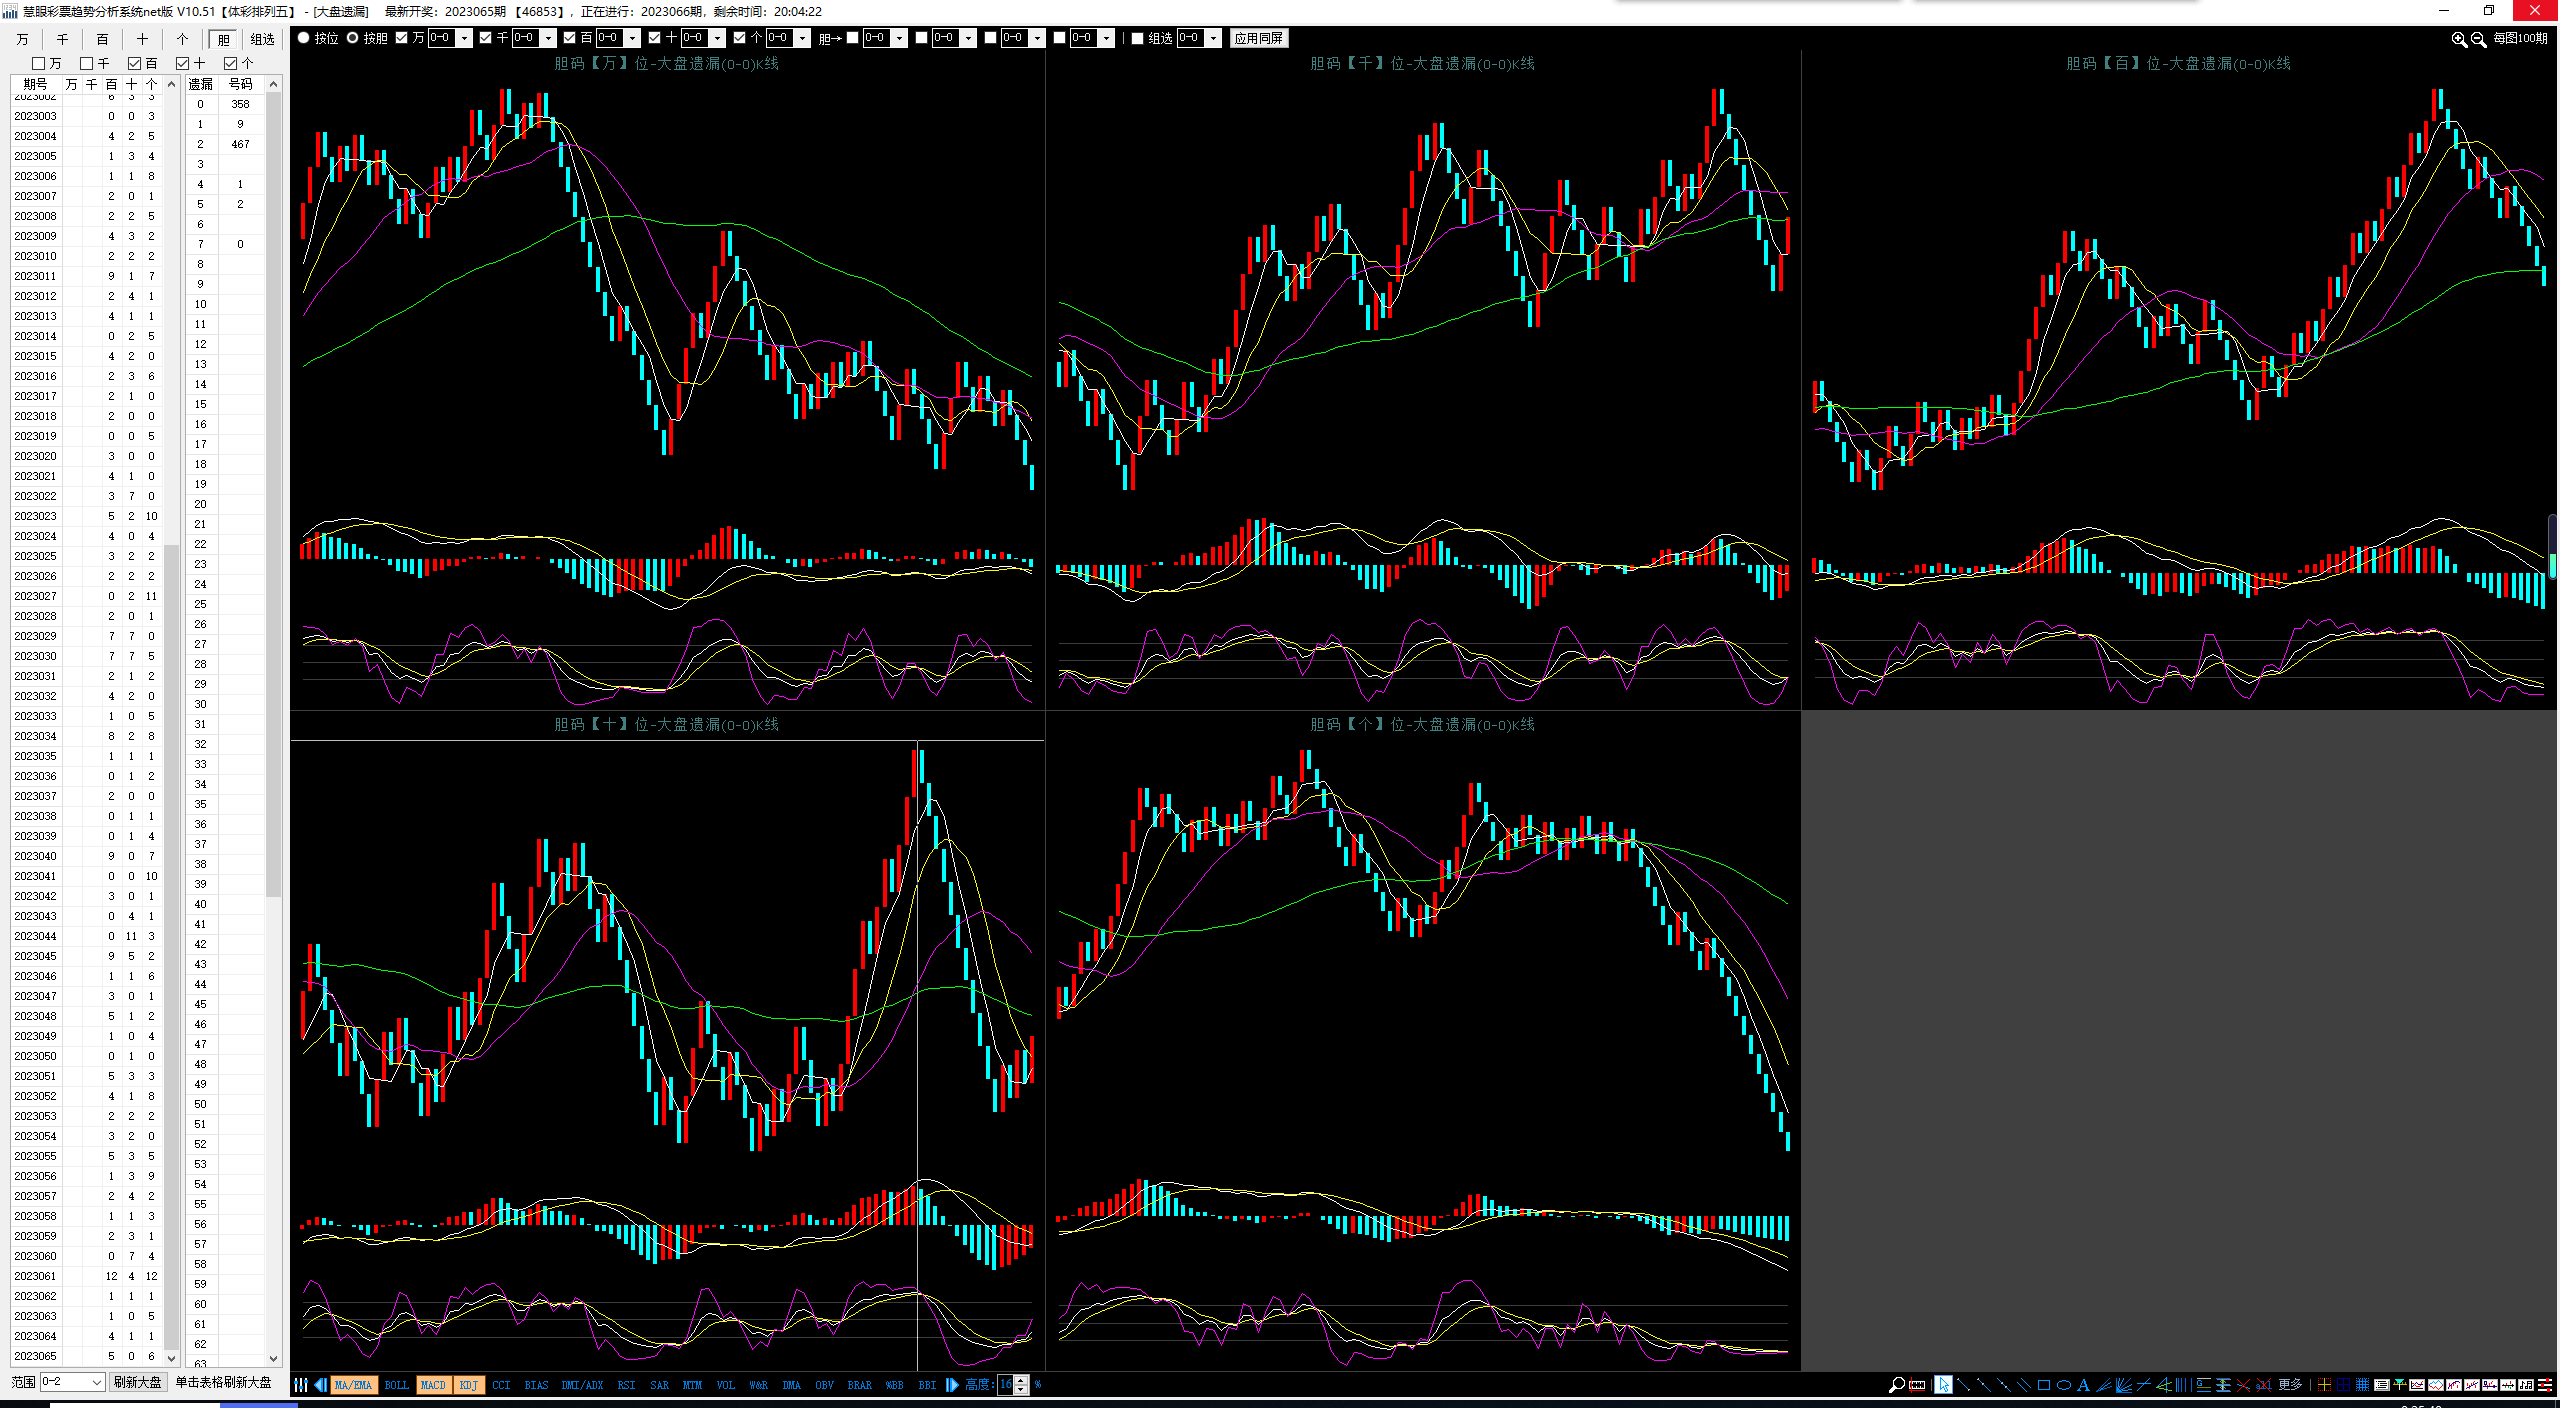This screenshot has height=1408, width=2560.
Task: Toggle the 组选 checkbox in top toolbar
Action: [1137, 38]
